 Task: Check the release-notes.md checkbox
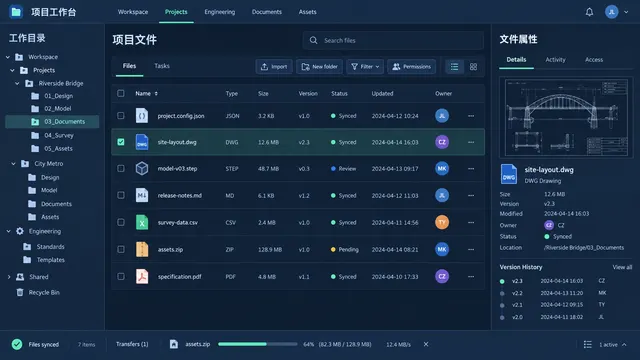coord(121,196)
